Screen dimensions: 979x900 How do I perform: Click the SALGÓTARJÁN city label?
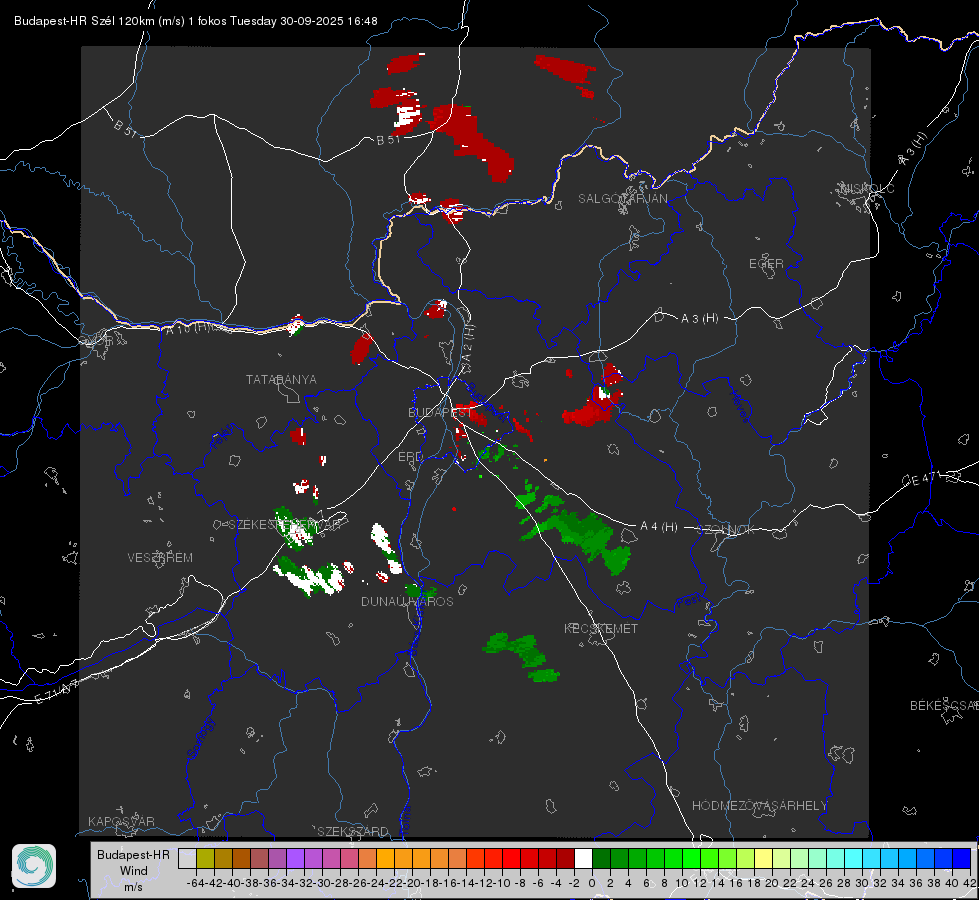(622, 199)
